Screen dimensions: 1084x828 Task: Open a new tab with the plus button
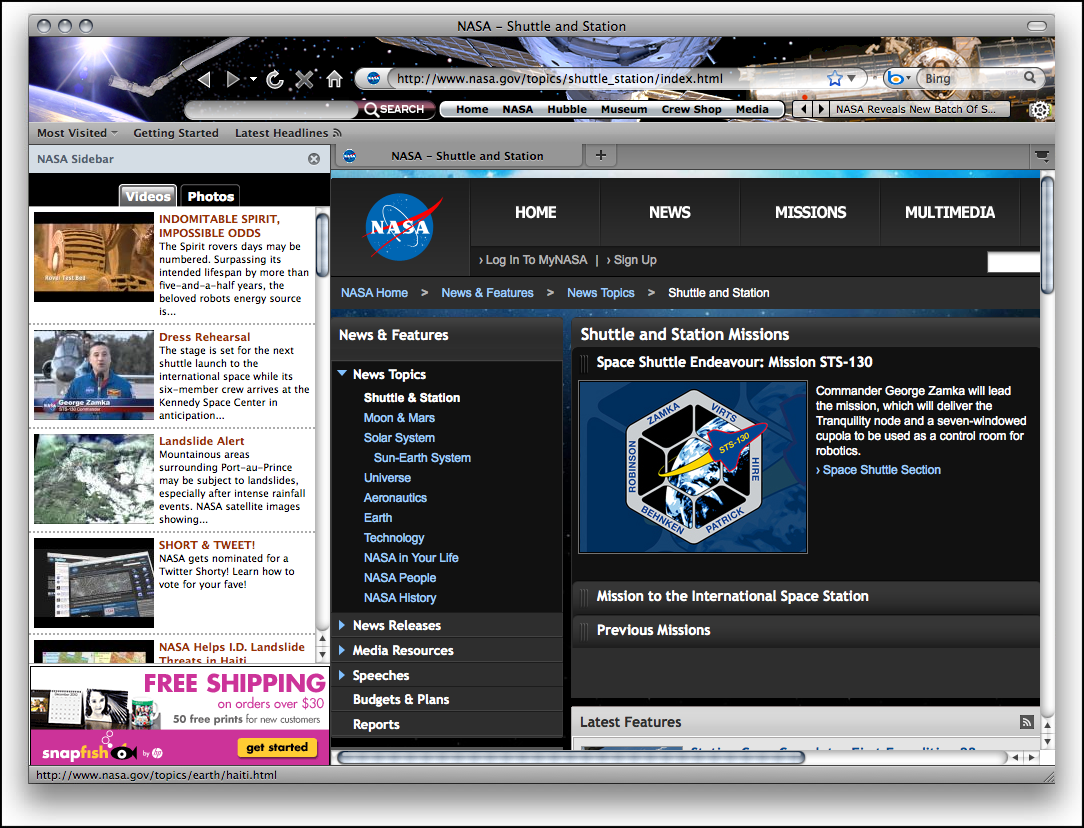tap(601, 155)
